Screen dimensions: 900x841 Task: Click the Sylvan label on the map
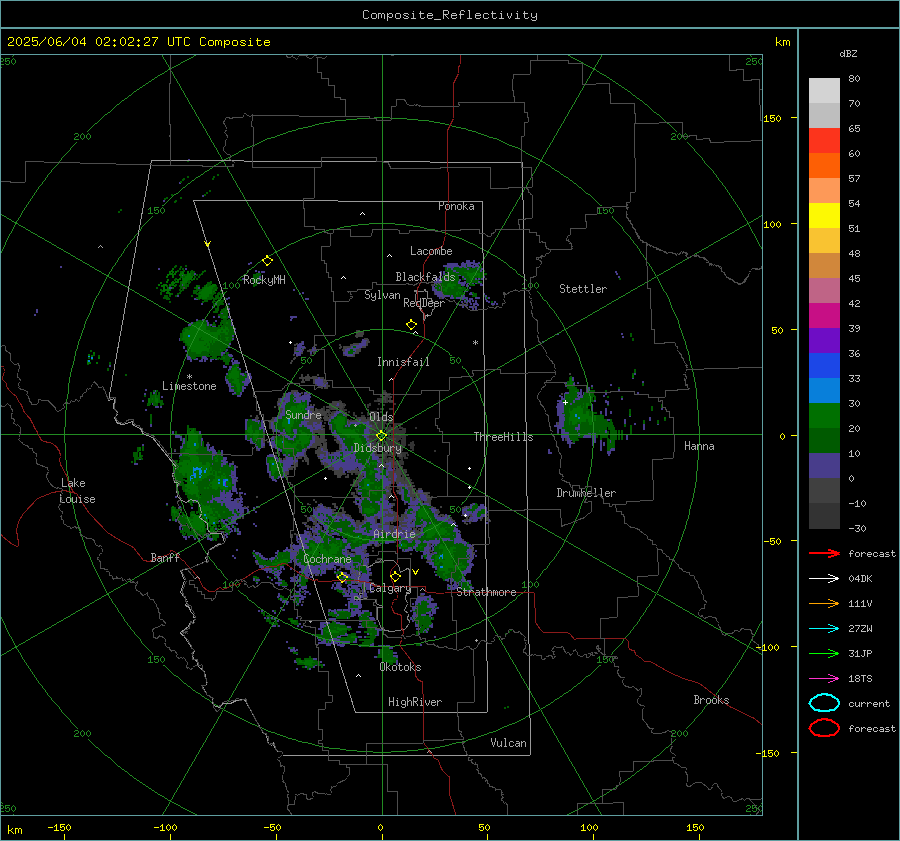[x=382, y=295]
